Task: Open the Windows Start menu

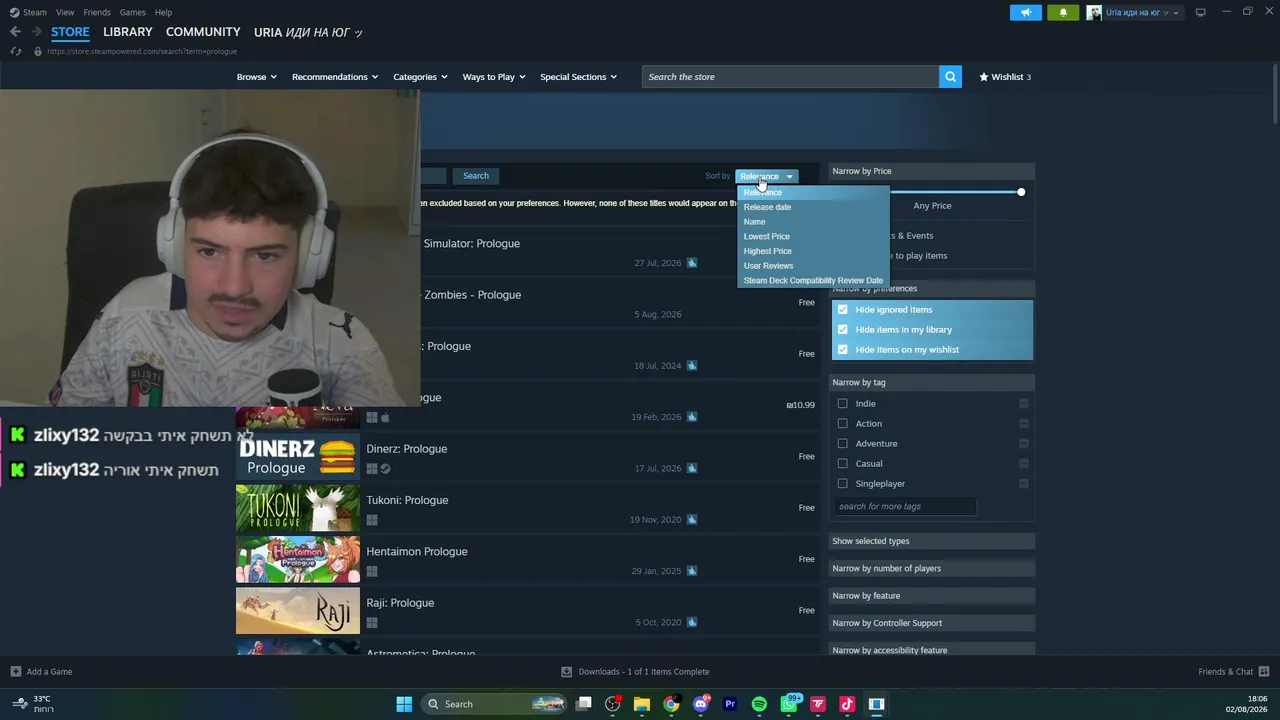Action: [x=404, y=704]
